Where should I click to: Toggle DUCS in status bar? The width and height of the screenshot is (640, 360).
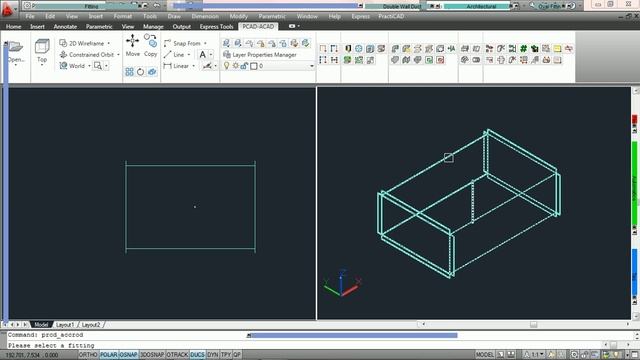point(198,355)
